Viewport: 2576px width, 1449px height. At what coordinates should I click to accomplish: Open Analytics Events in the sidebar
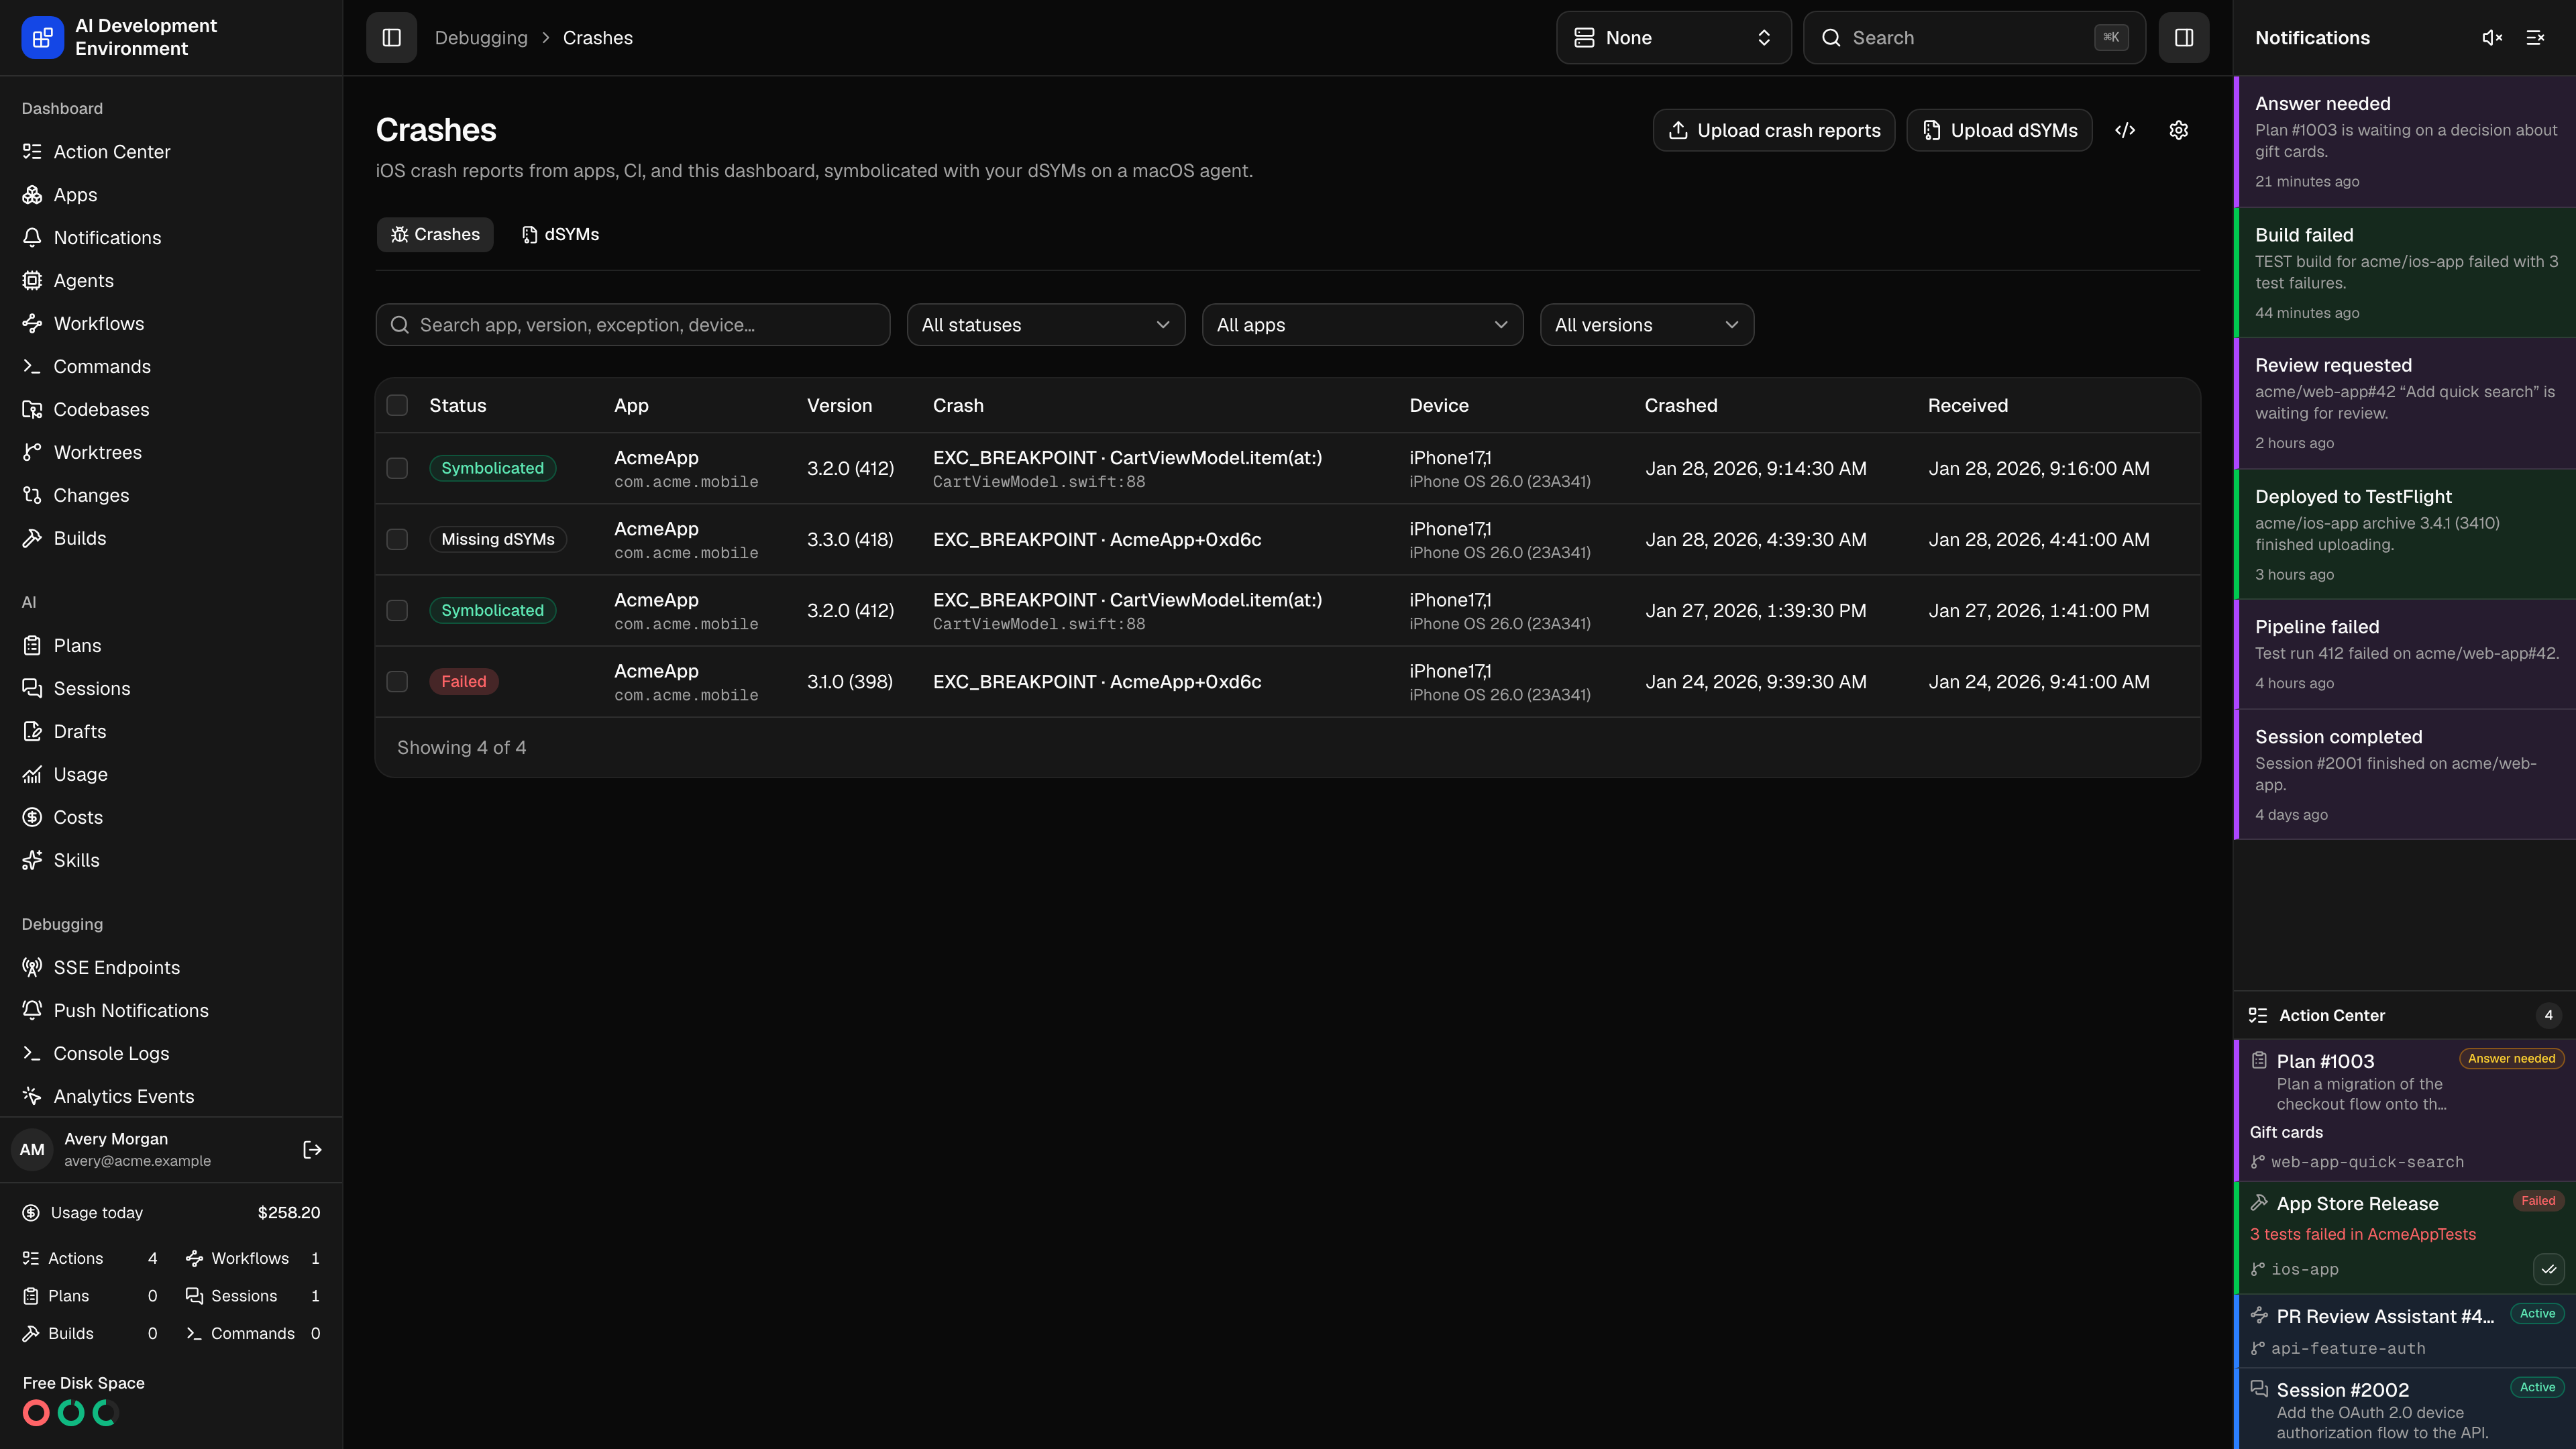[171, 1096]
